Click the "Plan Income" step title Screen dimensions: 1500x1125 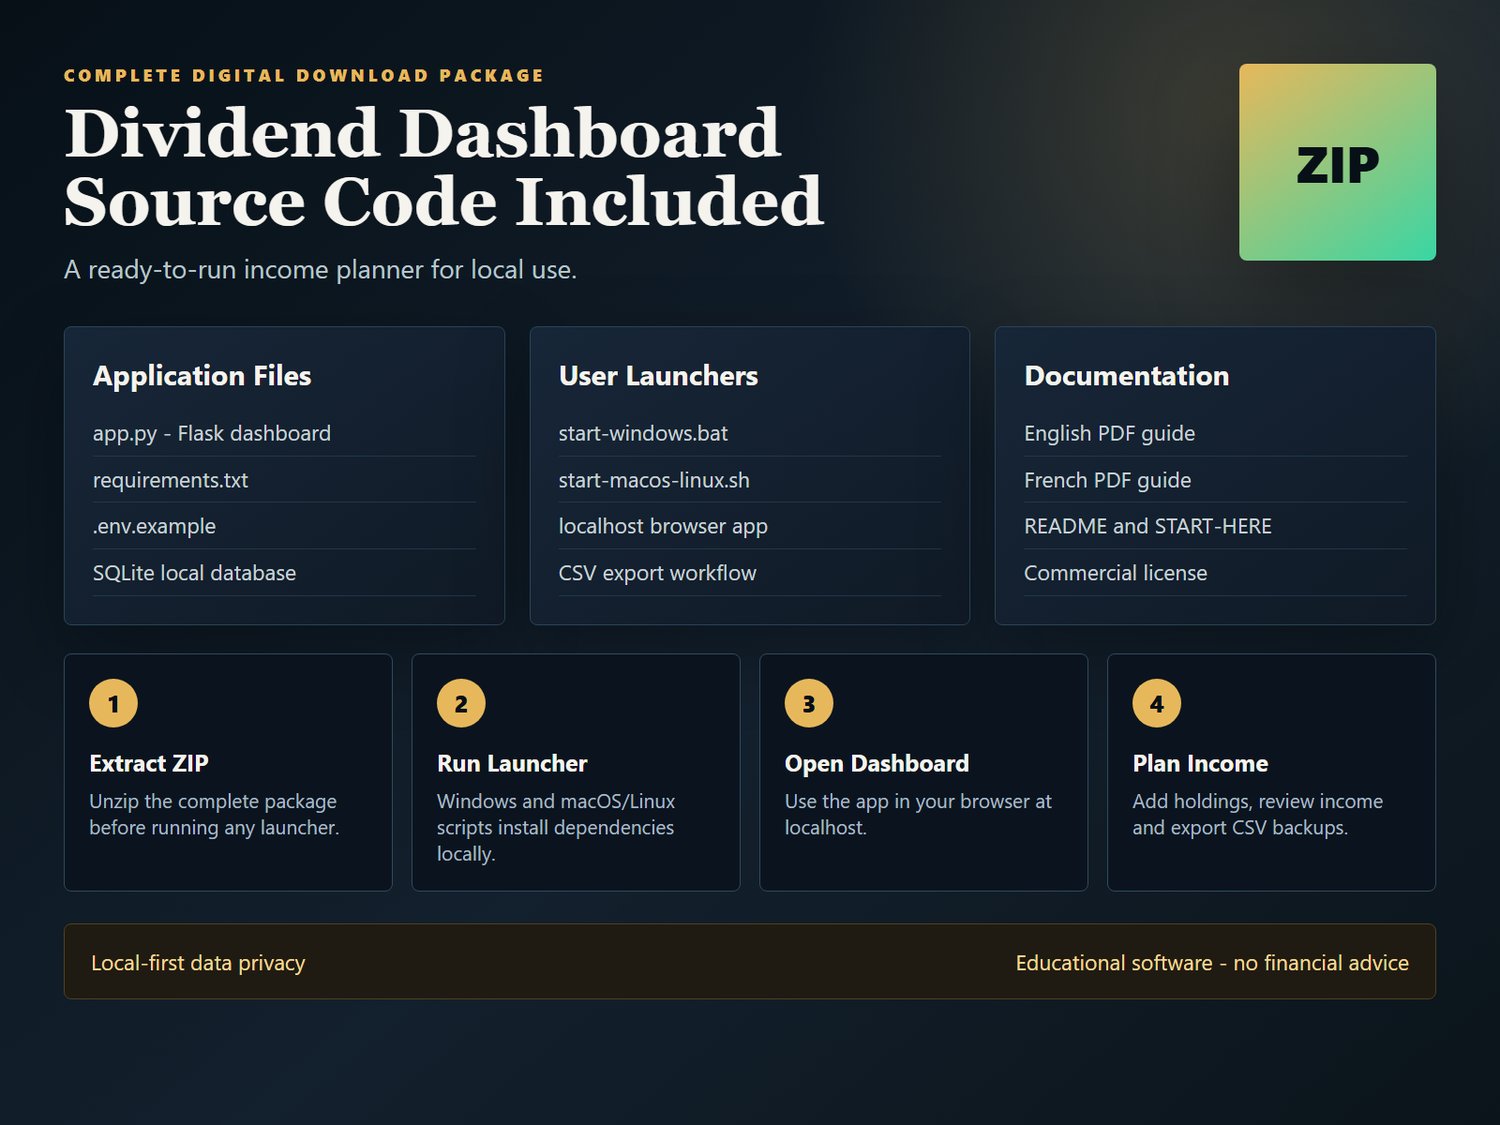click(x=1200, y=764)
